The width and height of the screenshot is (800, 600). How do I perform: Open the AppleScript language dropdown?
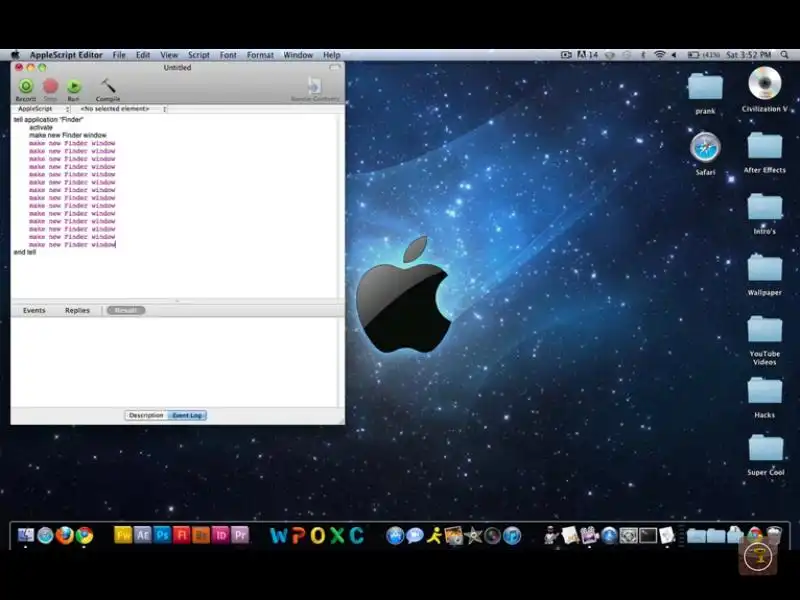(x=42, y=109)
